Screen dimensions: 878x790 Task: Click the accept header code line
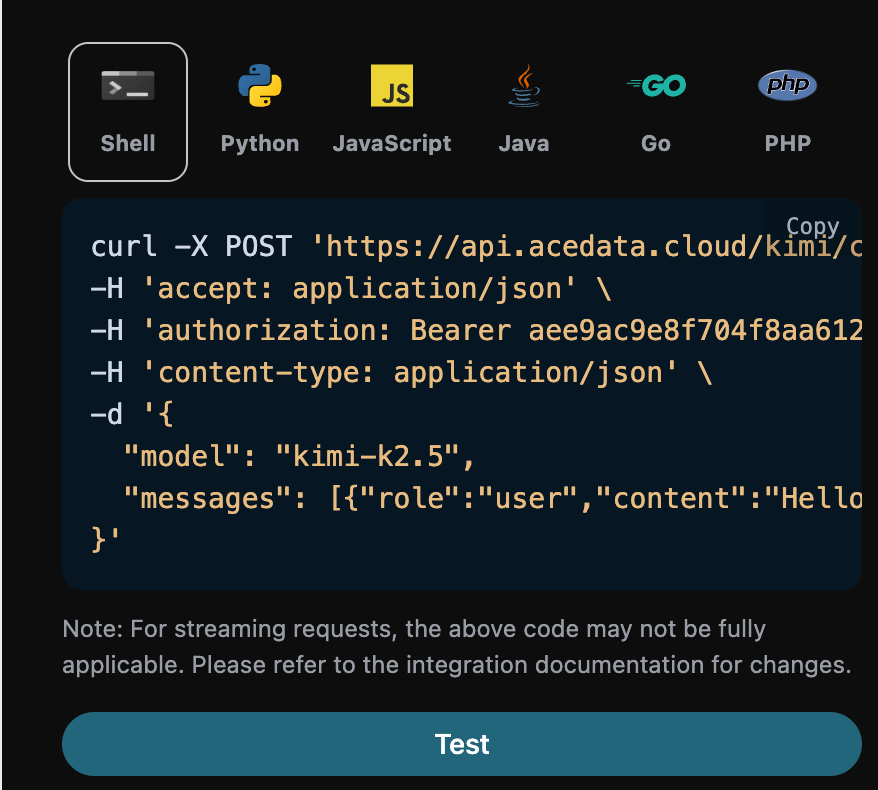coord(350,289)
